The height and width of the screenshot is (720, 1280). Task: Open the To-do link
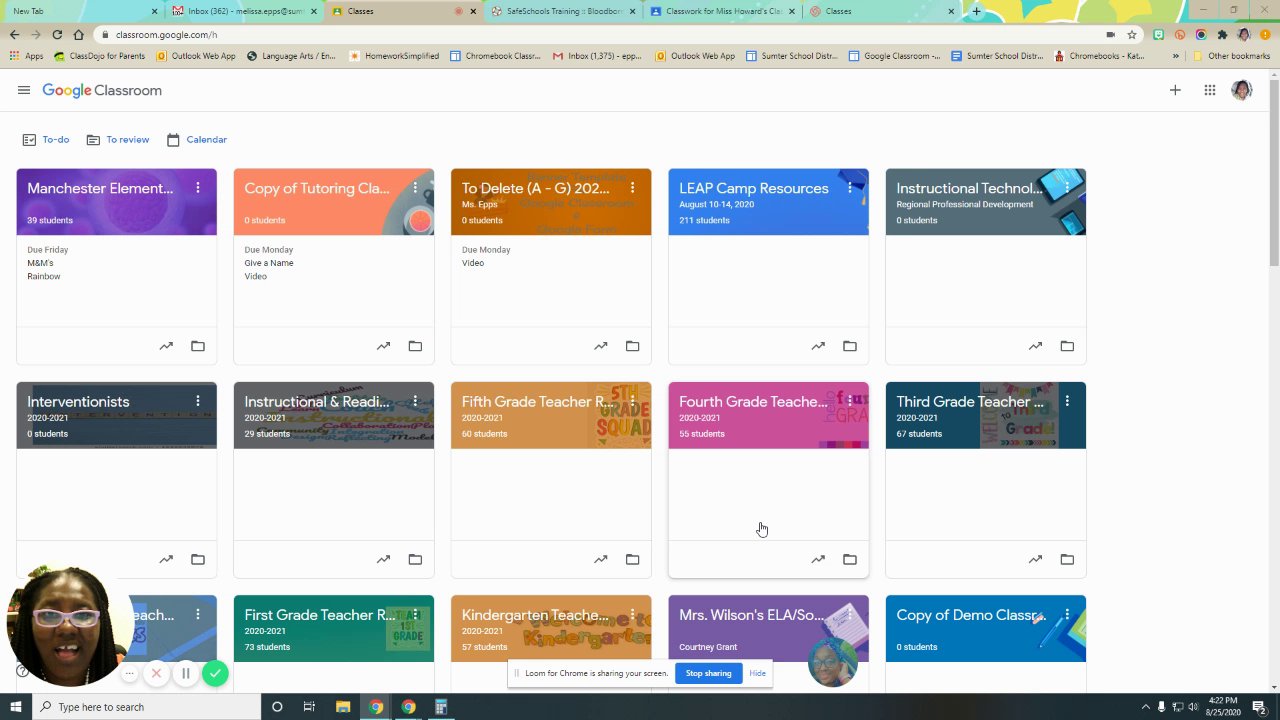[x=46, y=140]
